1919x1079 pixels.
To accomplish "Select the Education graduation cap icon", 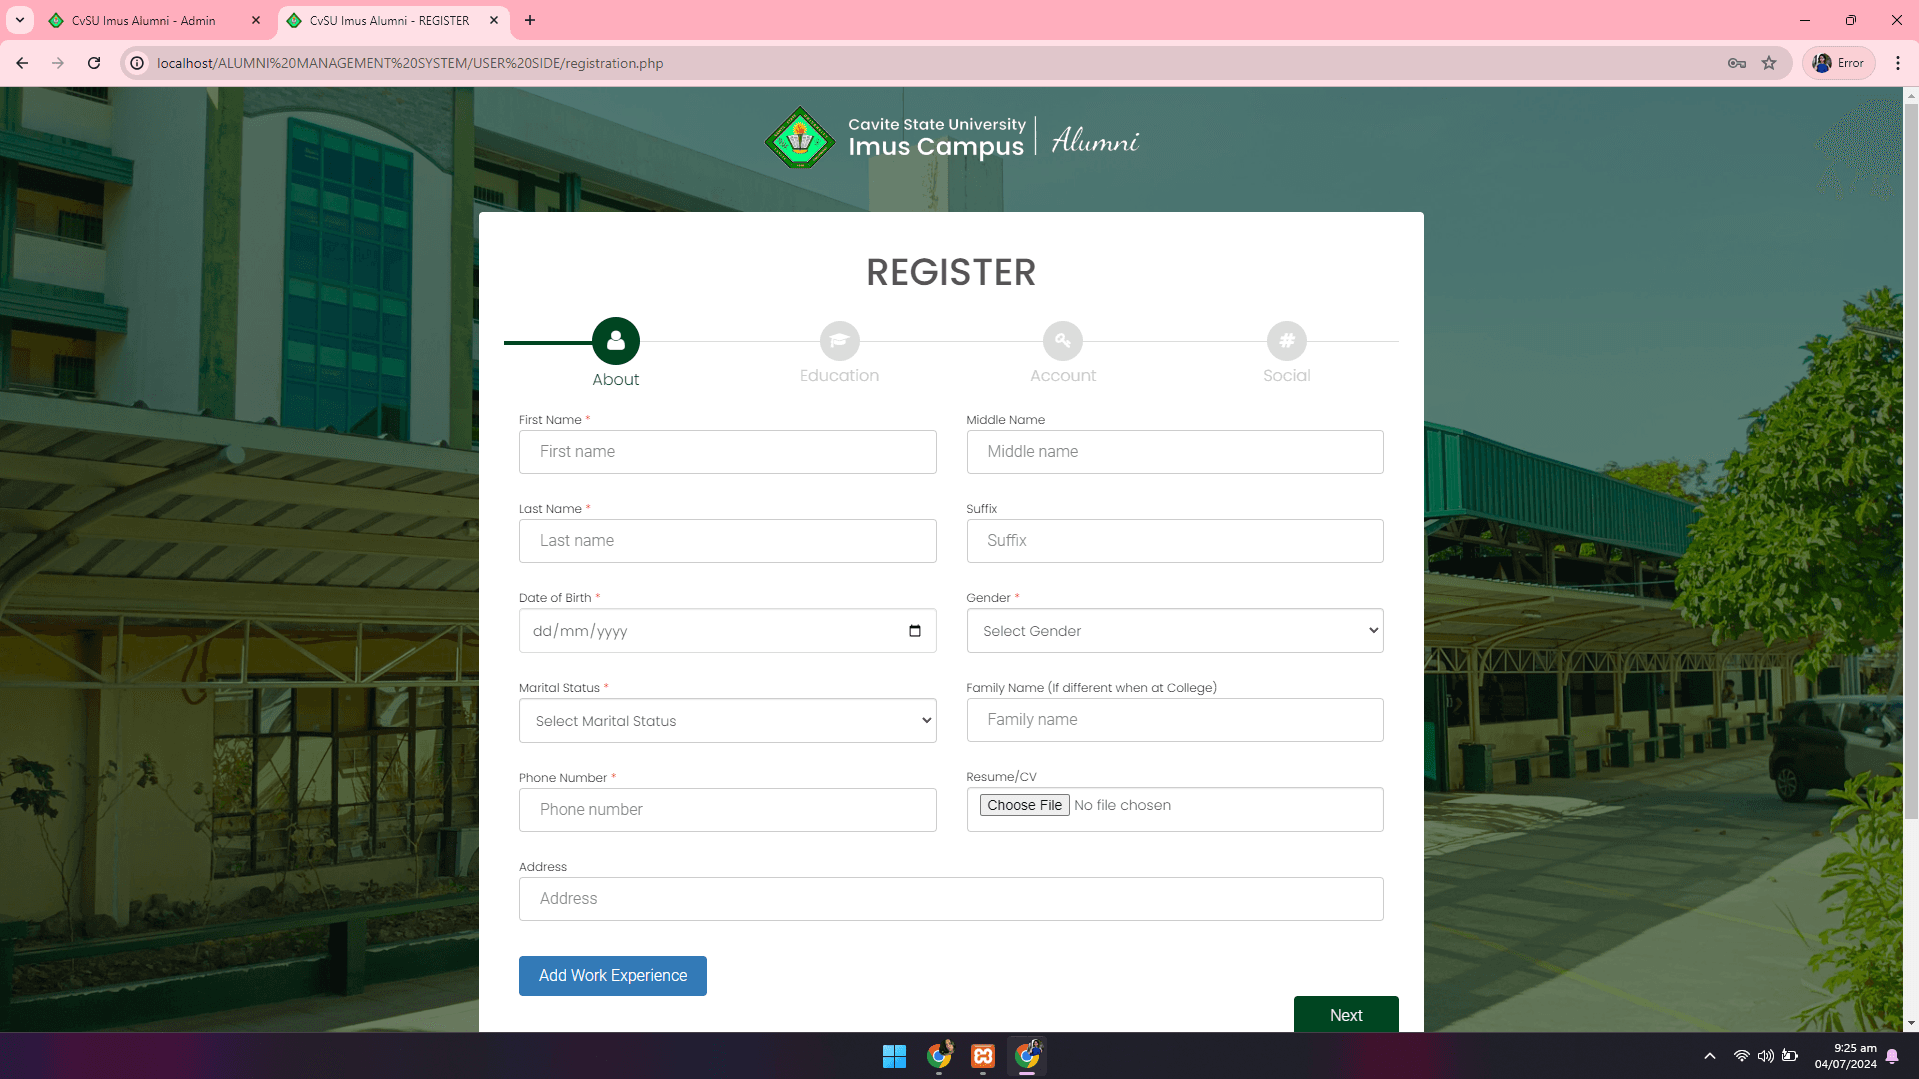I will coord(839,340).
